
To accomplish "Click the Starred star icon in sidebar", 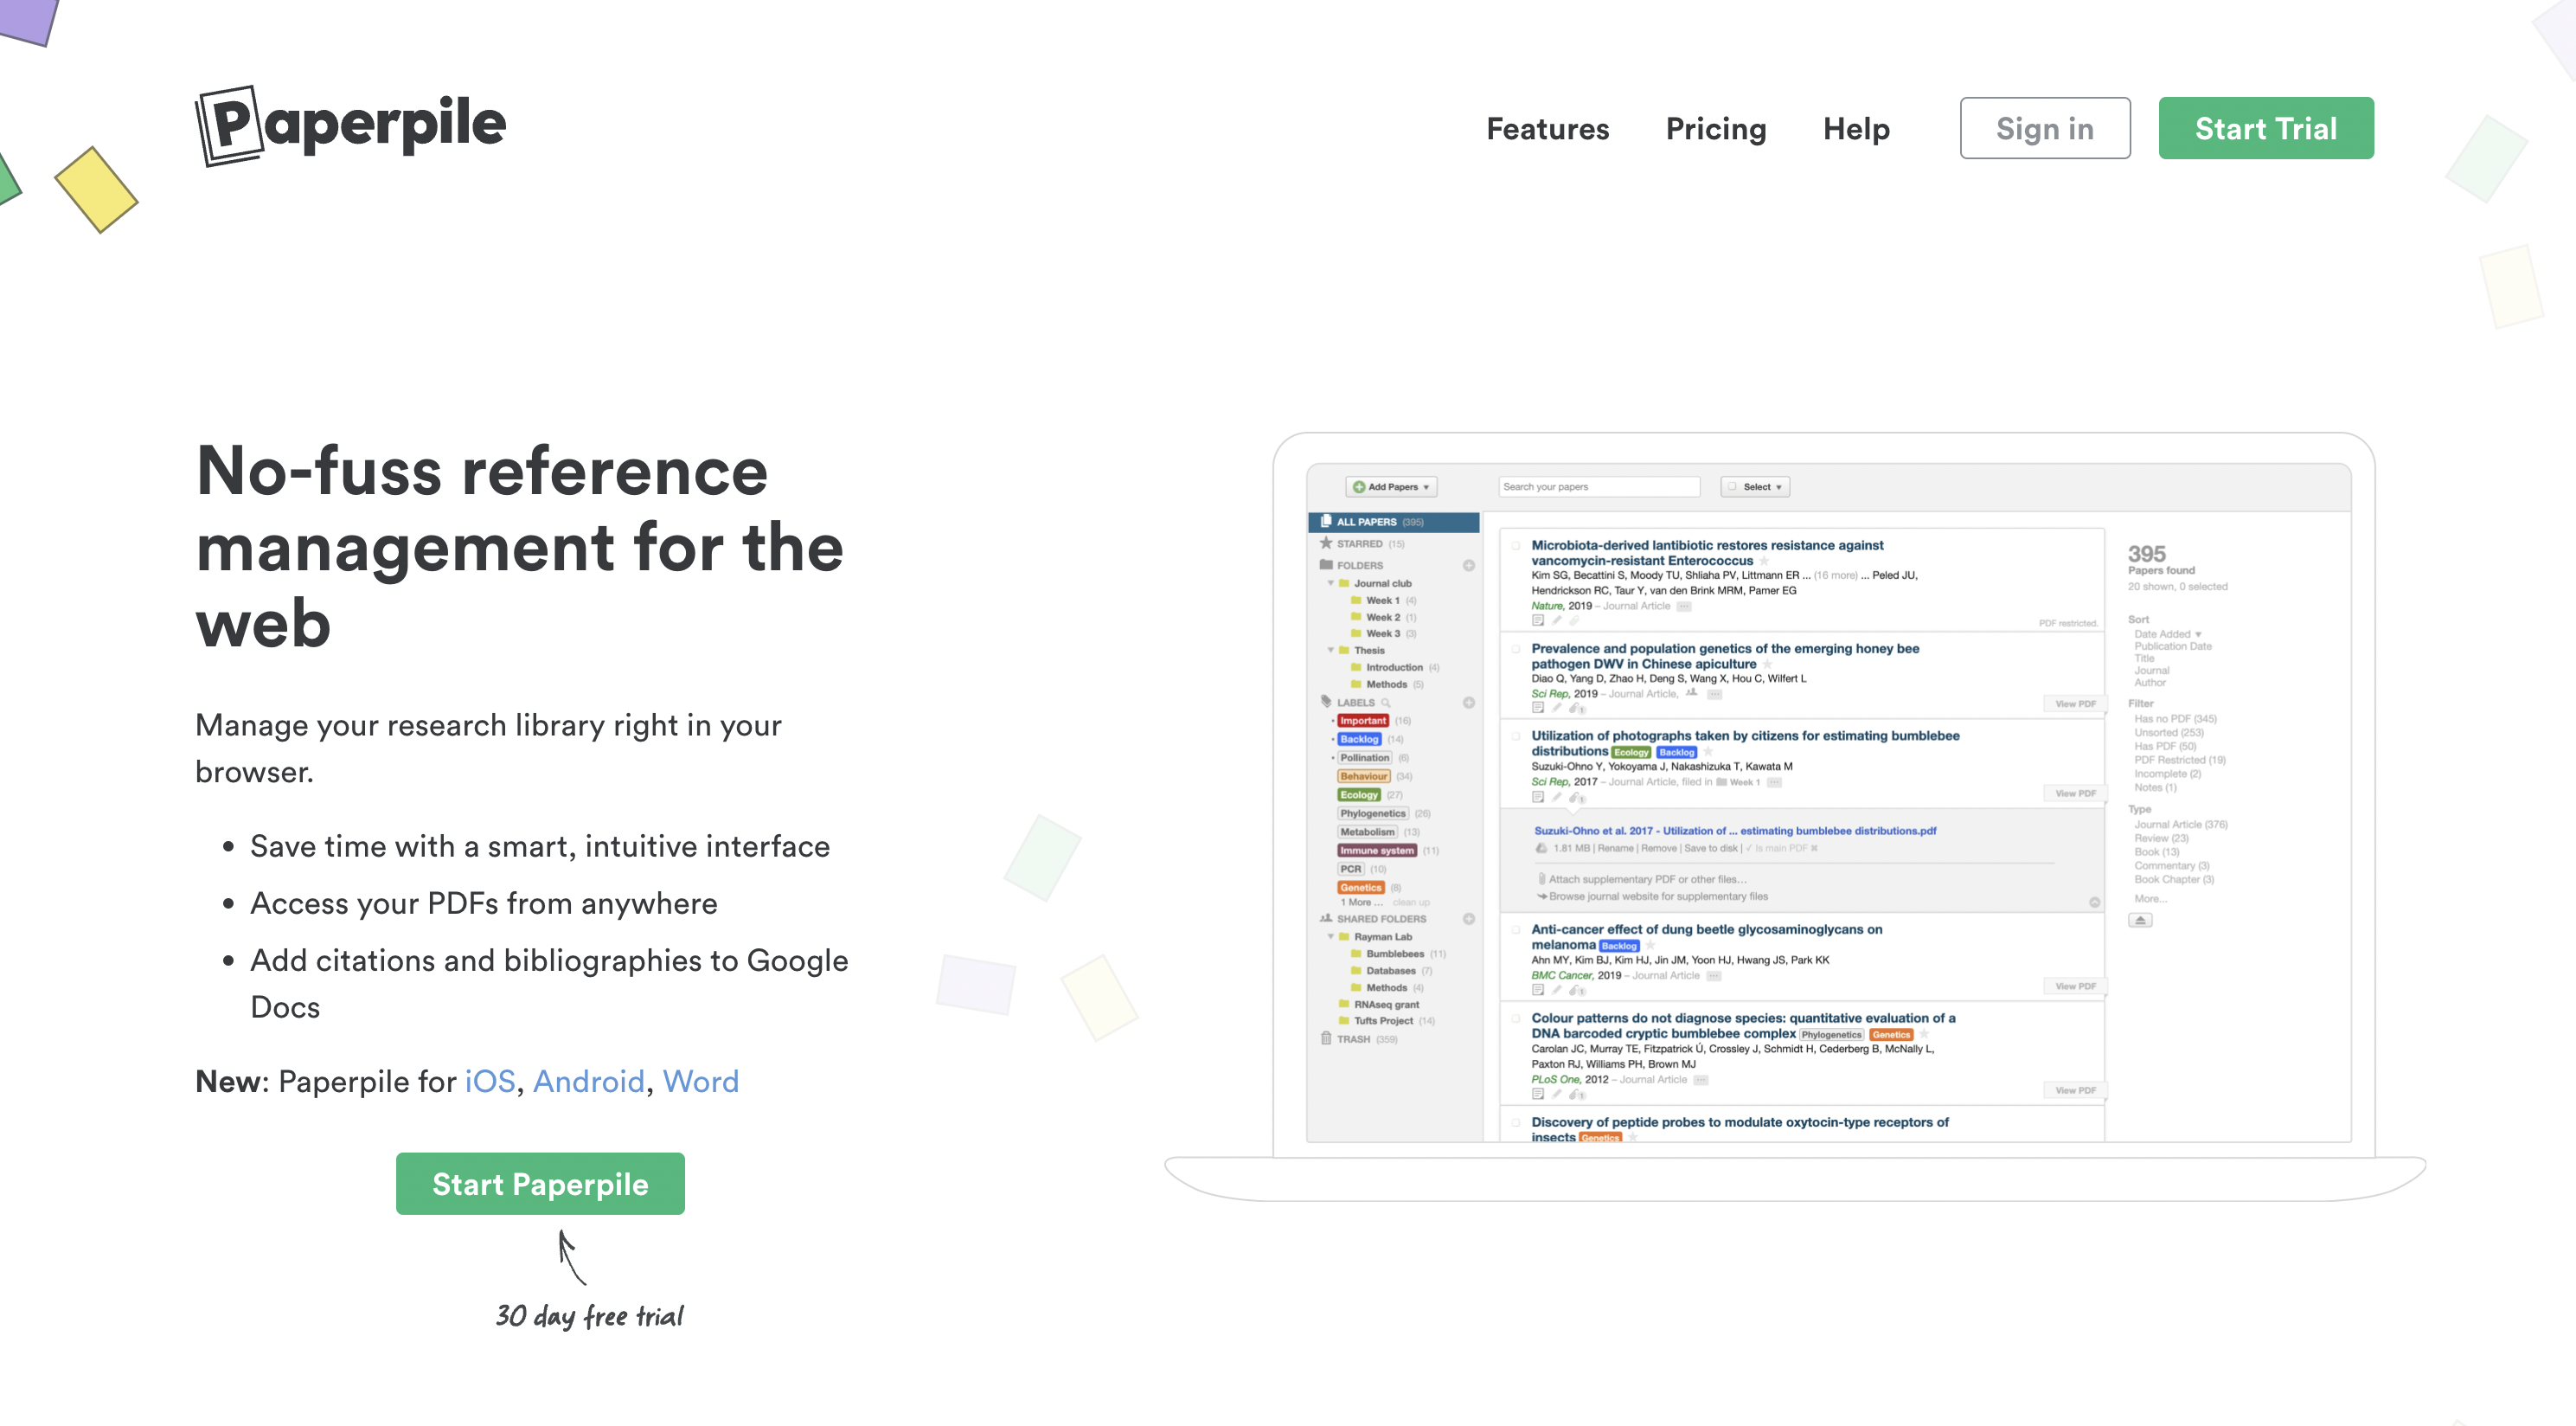I will pyautogui.click(x=1326, y=543).
